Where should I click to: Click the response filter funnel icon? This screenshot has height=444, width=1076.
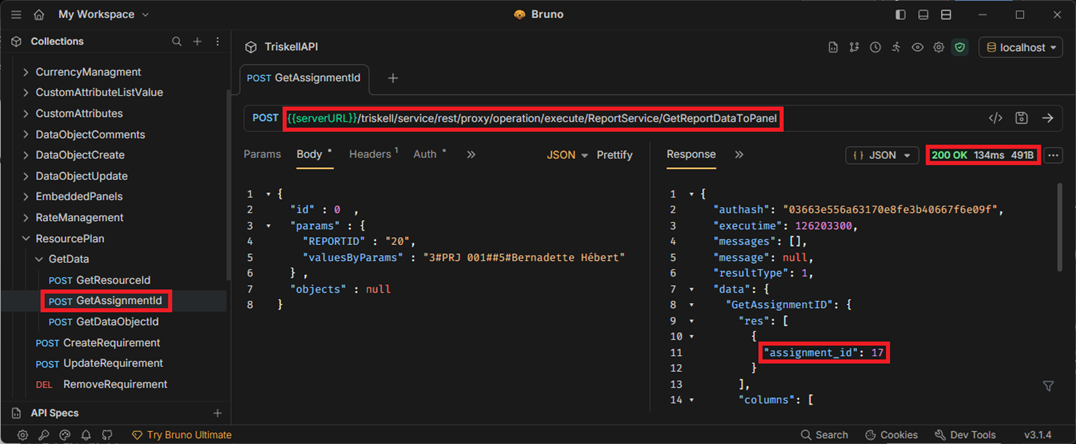point(1048,386)
